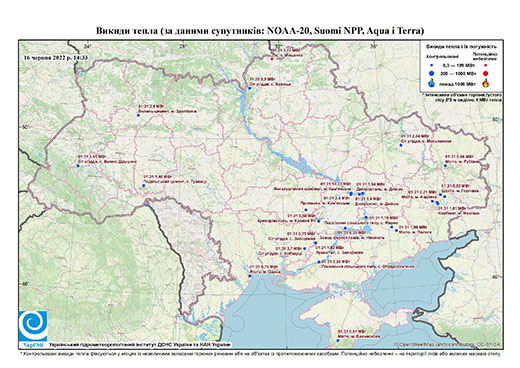Click the blue marker near Одеса
520x368 pixels.
[x=250, y=276]
